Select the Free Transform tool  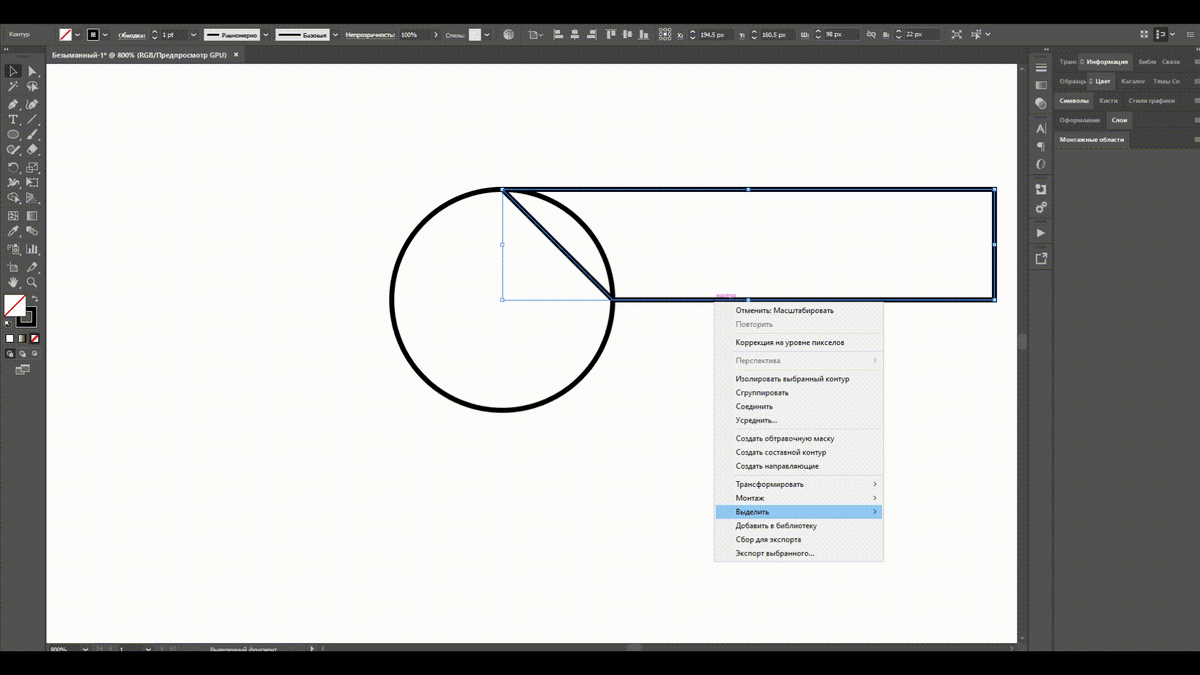coord(32,183)
